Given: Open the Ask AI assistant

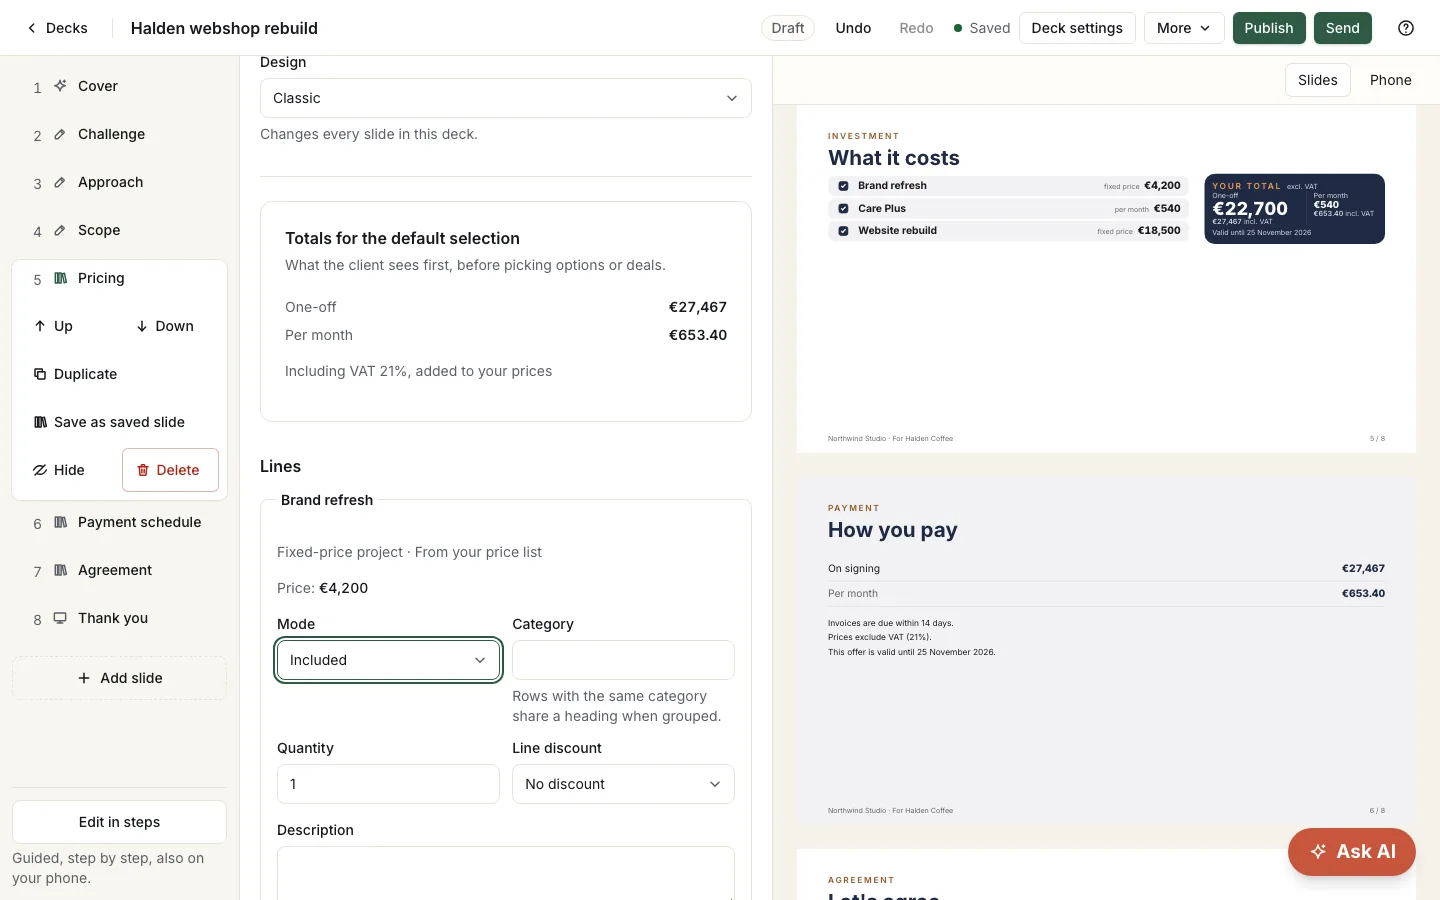Looking at the screenshot, I should [x=1352, y=852].
